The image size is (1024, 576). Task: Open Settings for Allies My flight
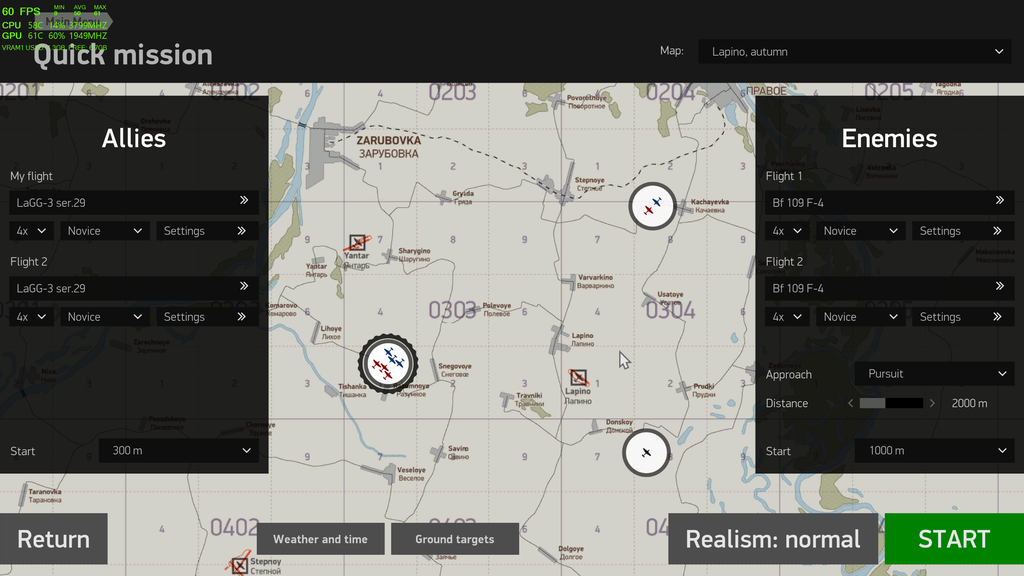coord(207,231)
